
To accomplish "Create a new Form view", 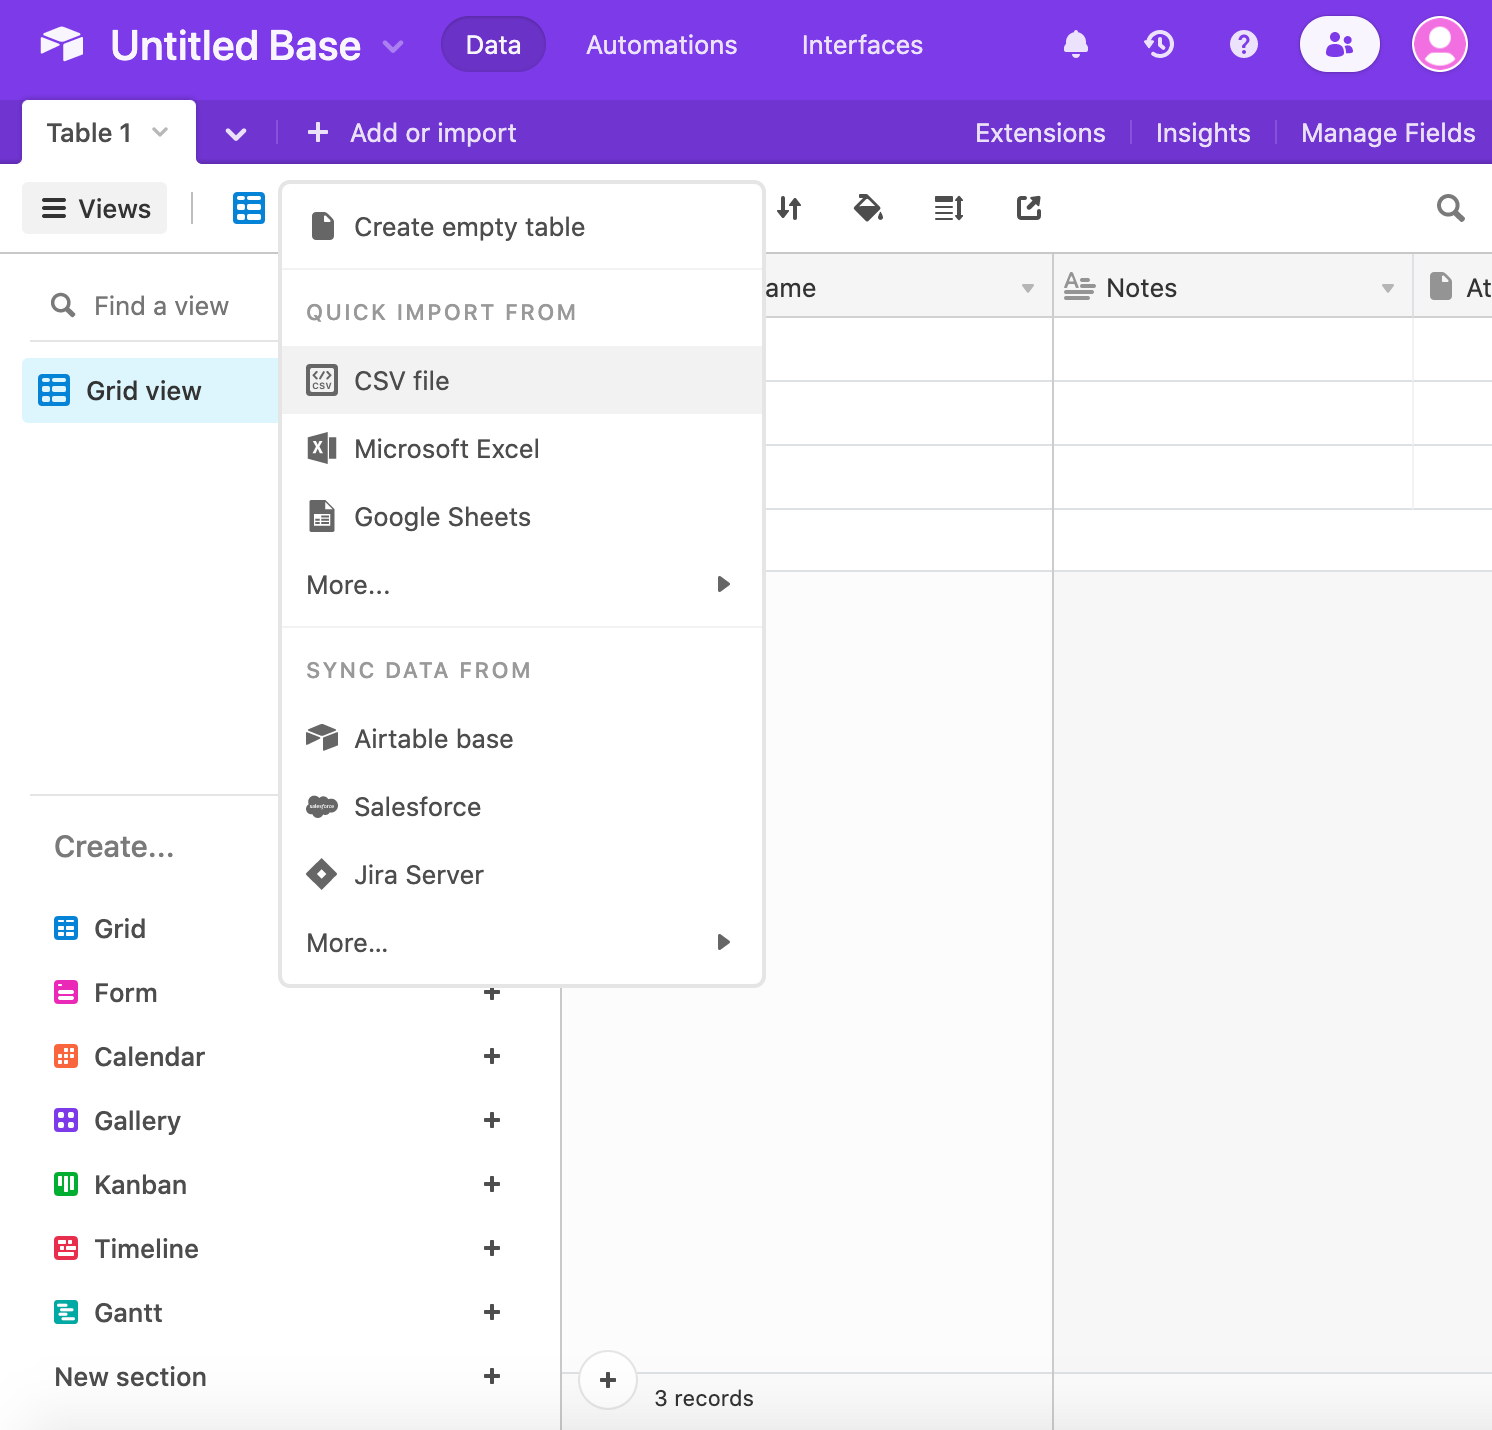I will [105, 992].
